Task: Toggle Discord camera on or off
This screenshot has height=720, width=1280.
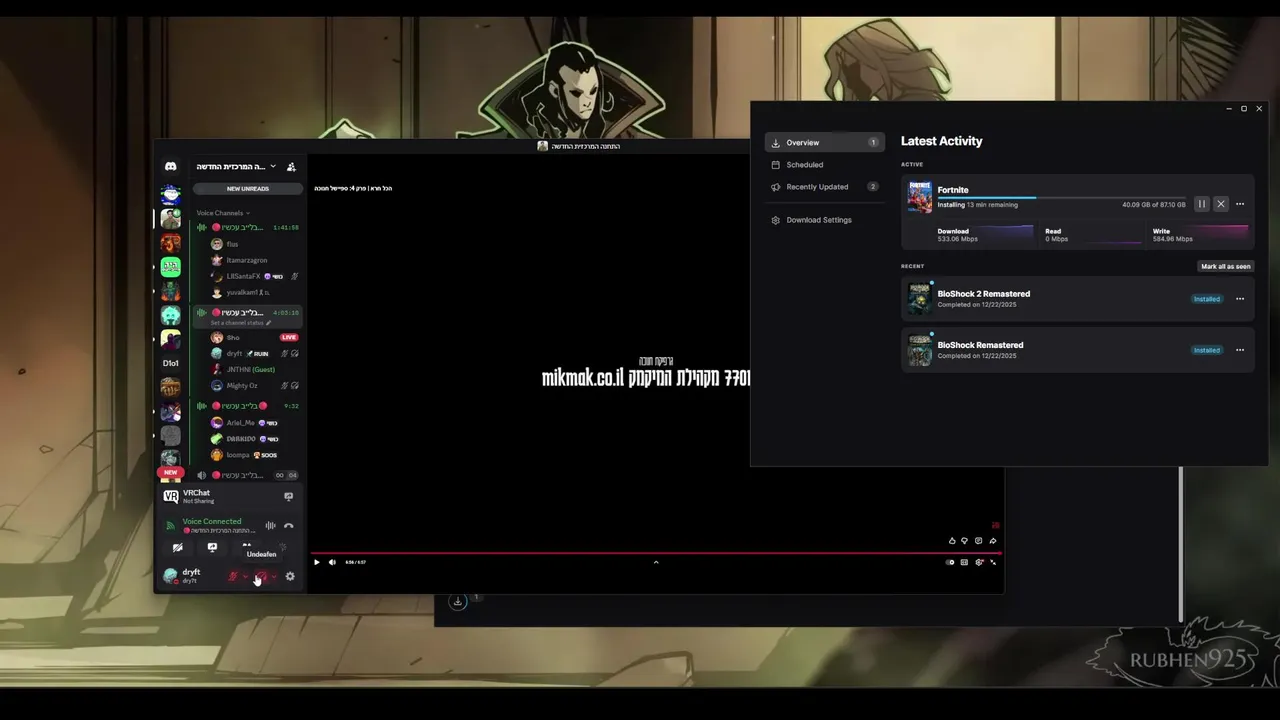Action: (x=177, y=548)
